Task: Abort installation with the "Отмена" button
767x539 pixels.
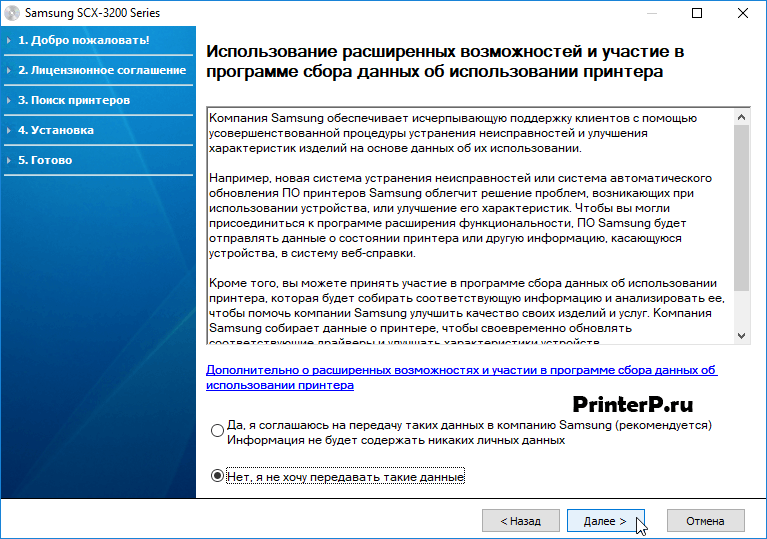Action: tap(705, 521)
